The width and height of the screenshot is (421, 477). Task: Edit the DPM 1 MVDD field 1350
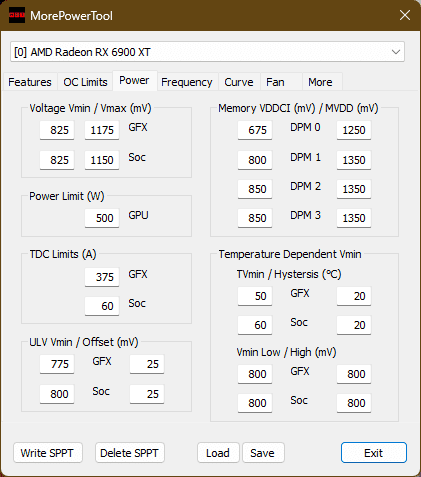point(354,160)
